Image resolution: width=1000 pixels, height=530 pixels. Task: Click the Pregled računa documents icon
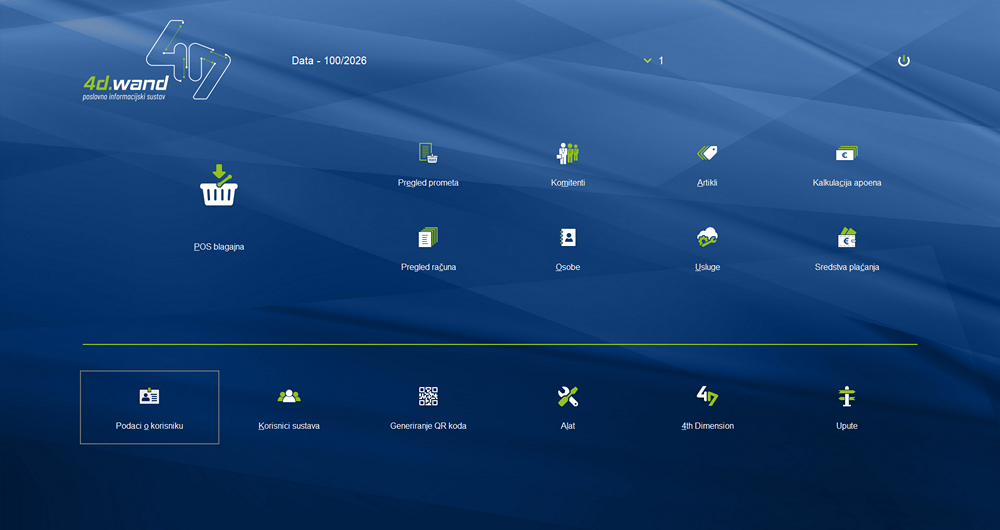[428, 237]
